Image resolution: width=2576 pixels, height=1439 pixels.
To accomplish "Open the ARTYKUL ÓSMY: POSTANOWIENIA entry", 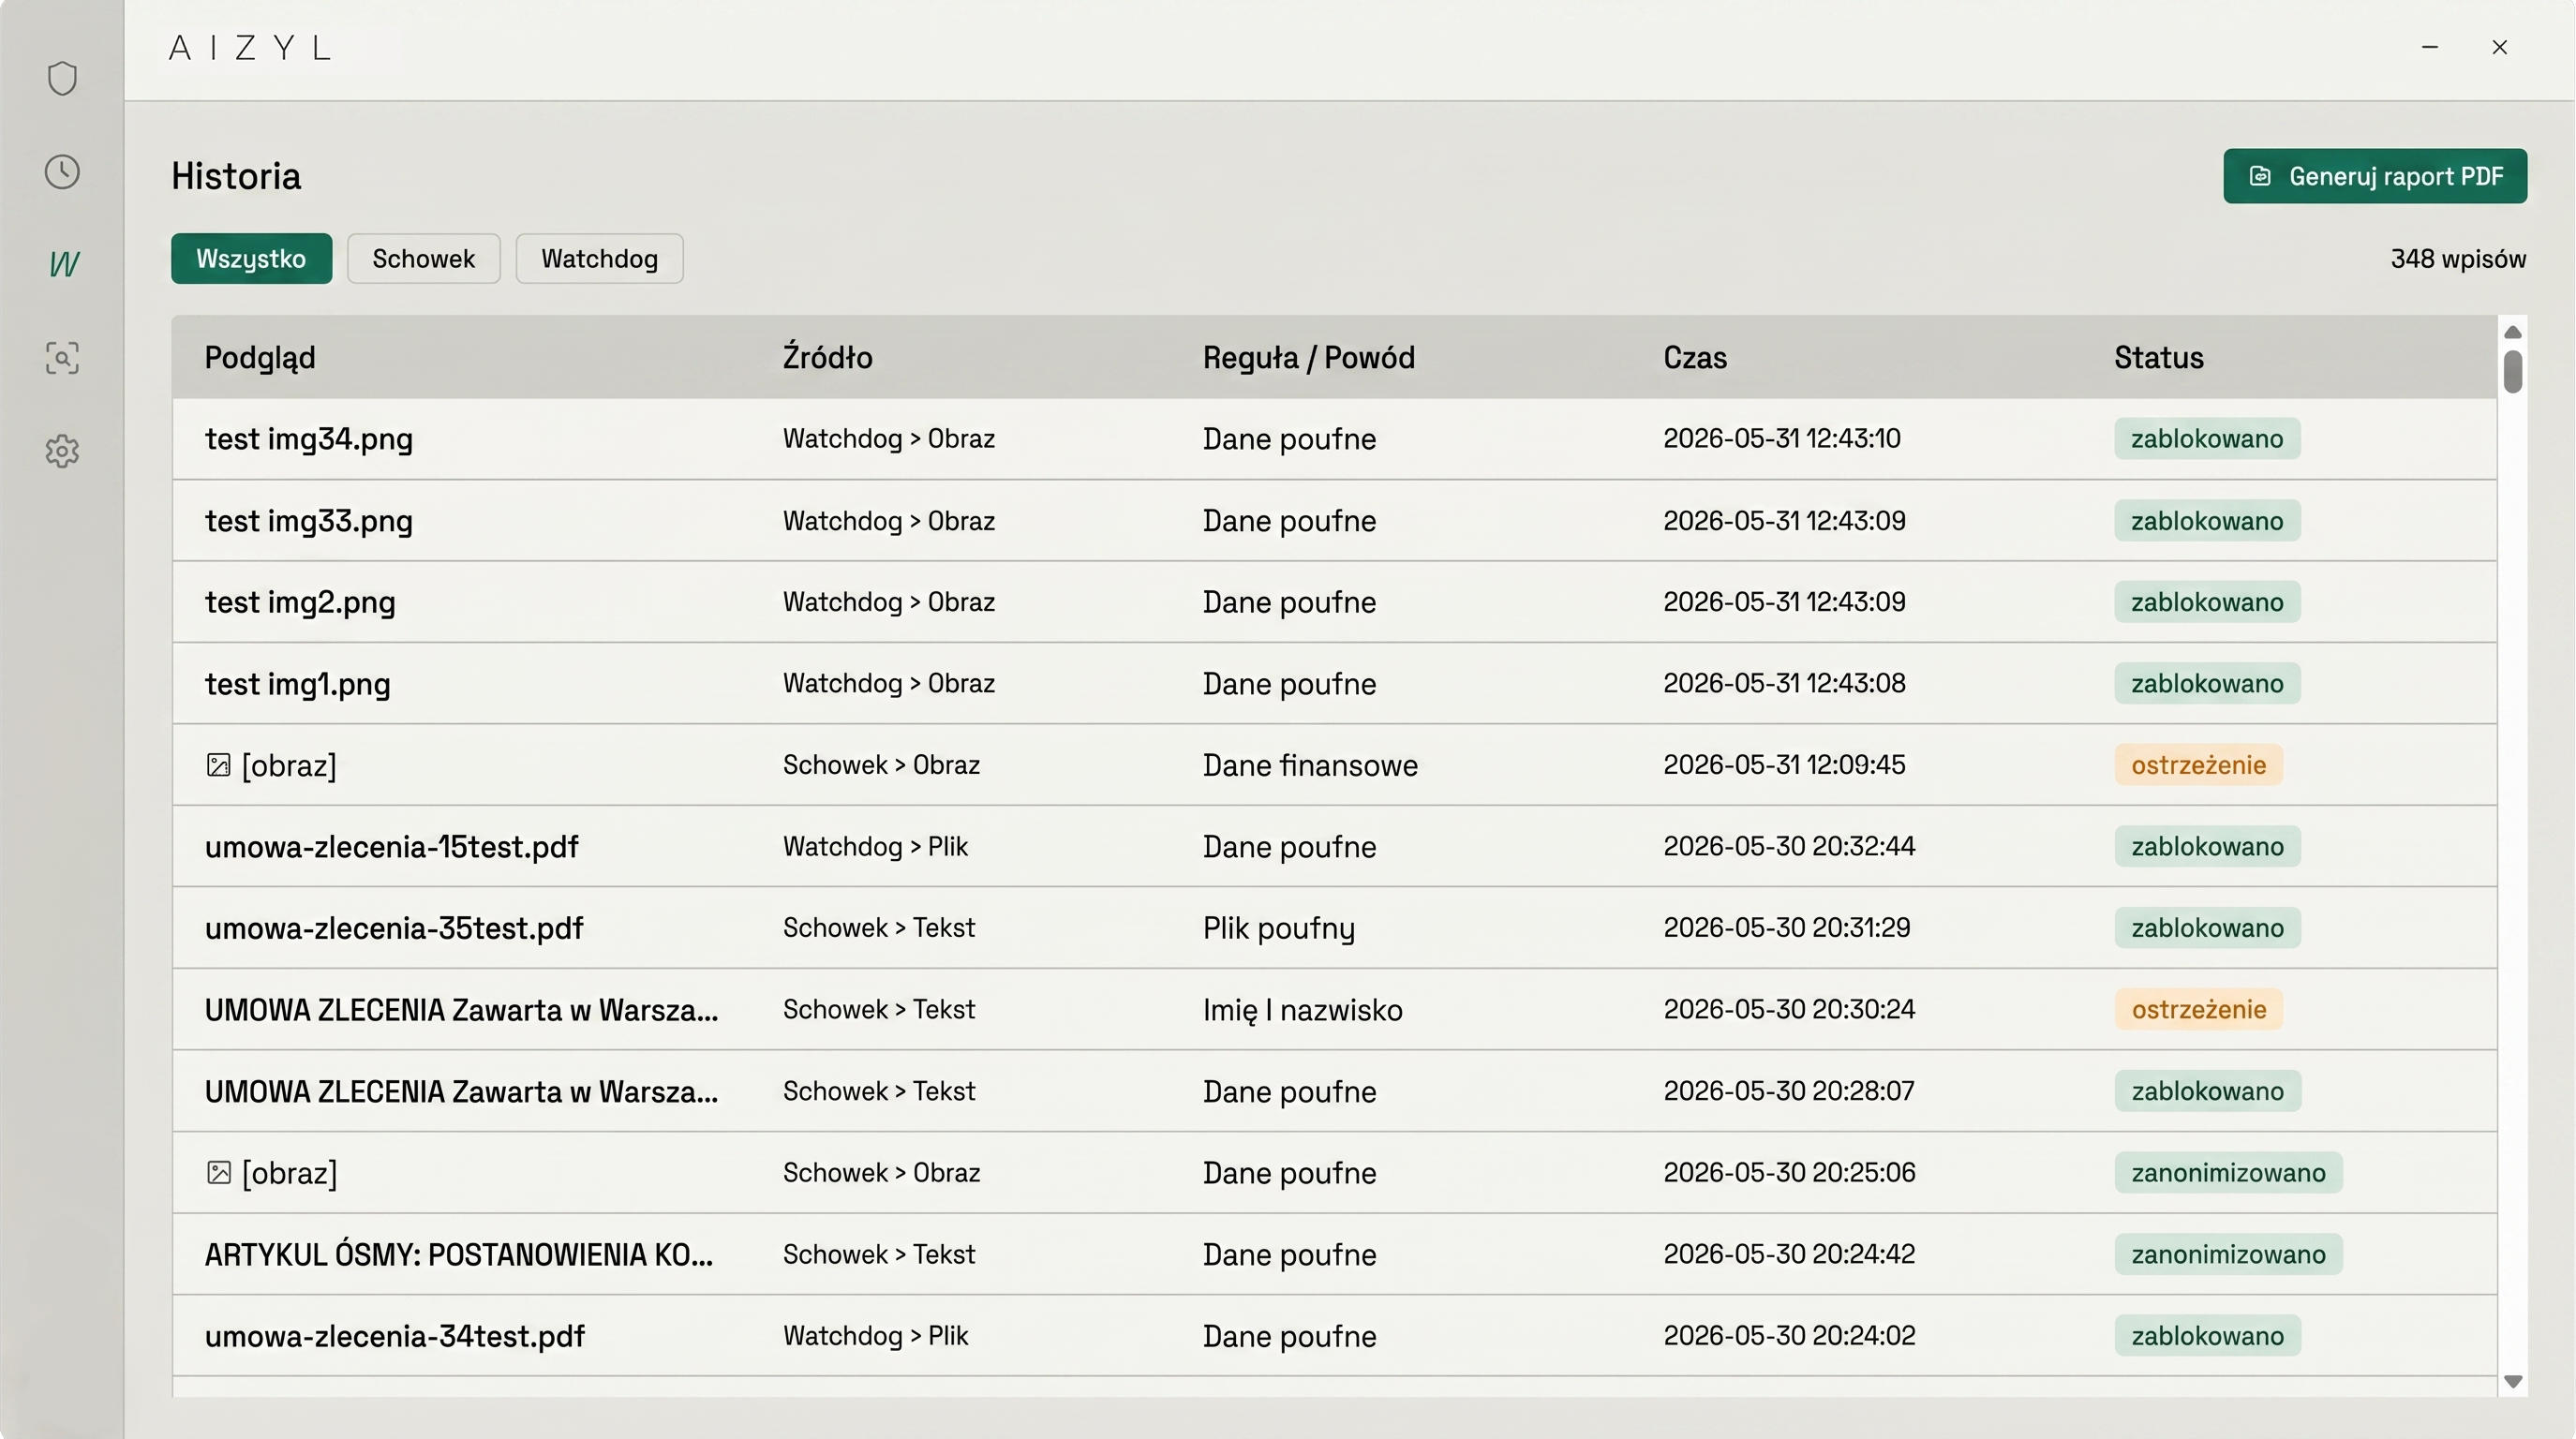I will tap(459, 1254).
